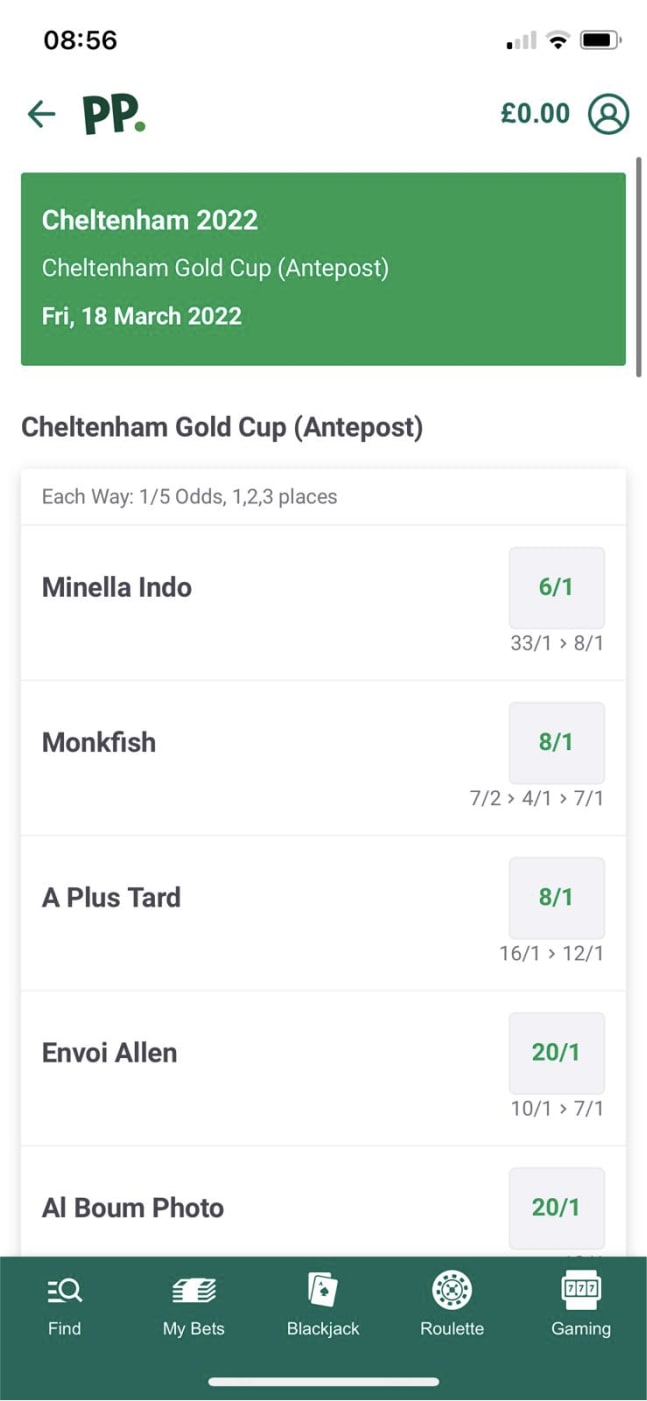Select the 6/1 odds for Minella Indo
647x1401 pixels.
point(556,587)
